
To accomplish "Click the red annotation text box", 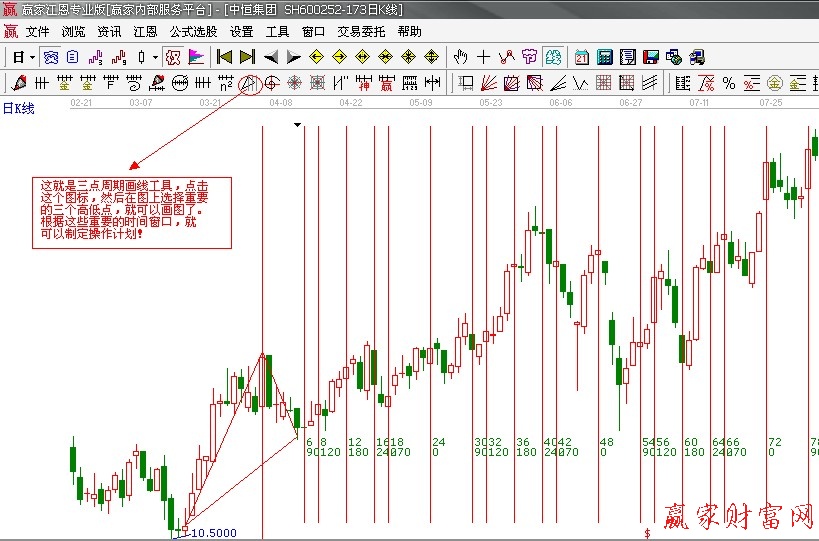I will pos(131,212).
